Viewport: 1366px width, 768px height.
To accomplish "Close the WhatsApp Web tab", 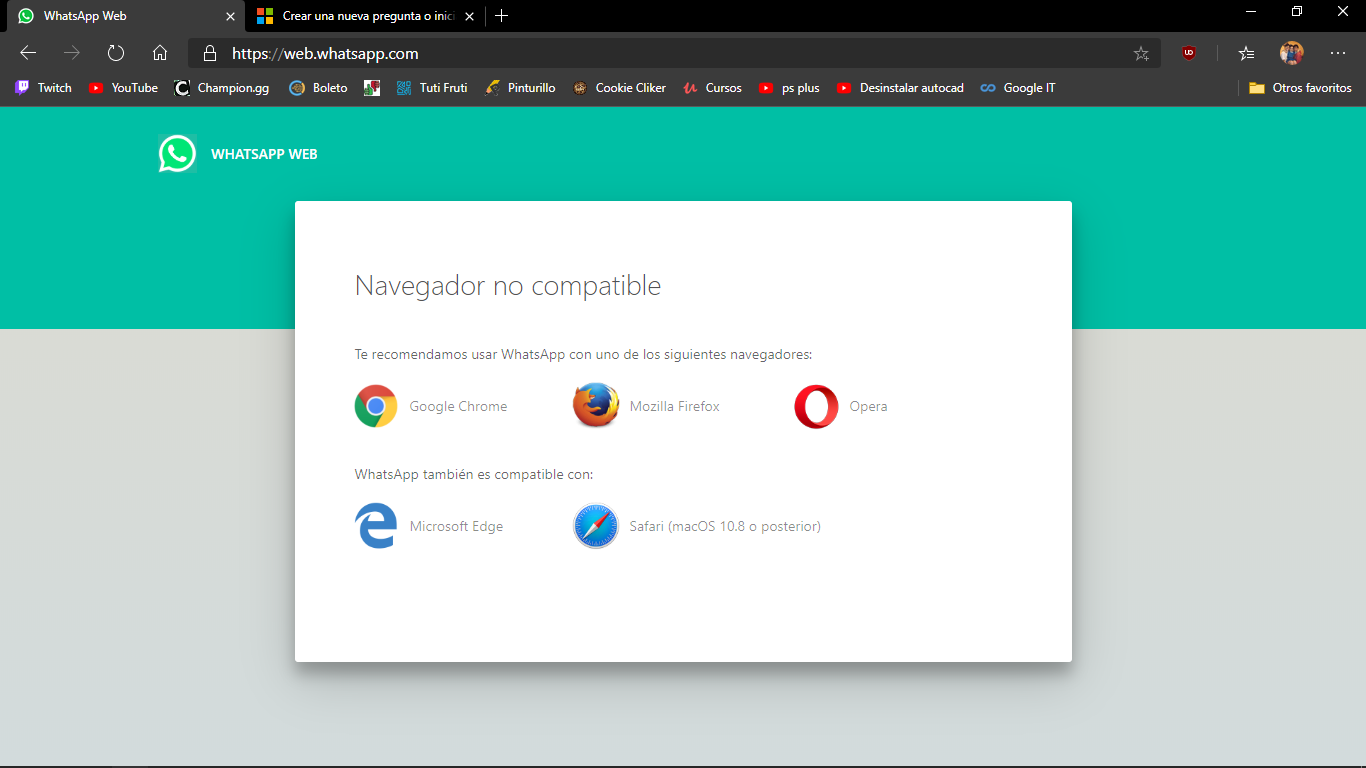I will point(230,16).
